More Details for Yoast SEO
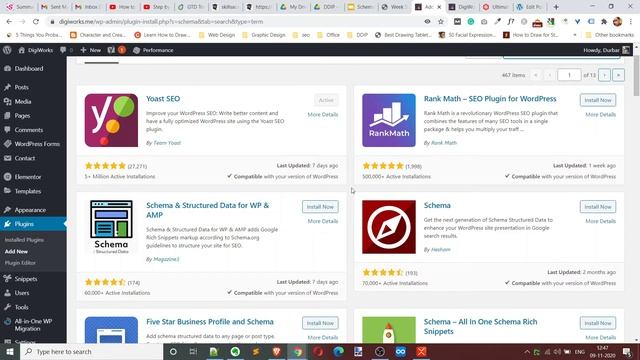The width and height of the screenshot is (640, 360). [x=323, y=115]
